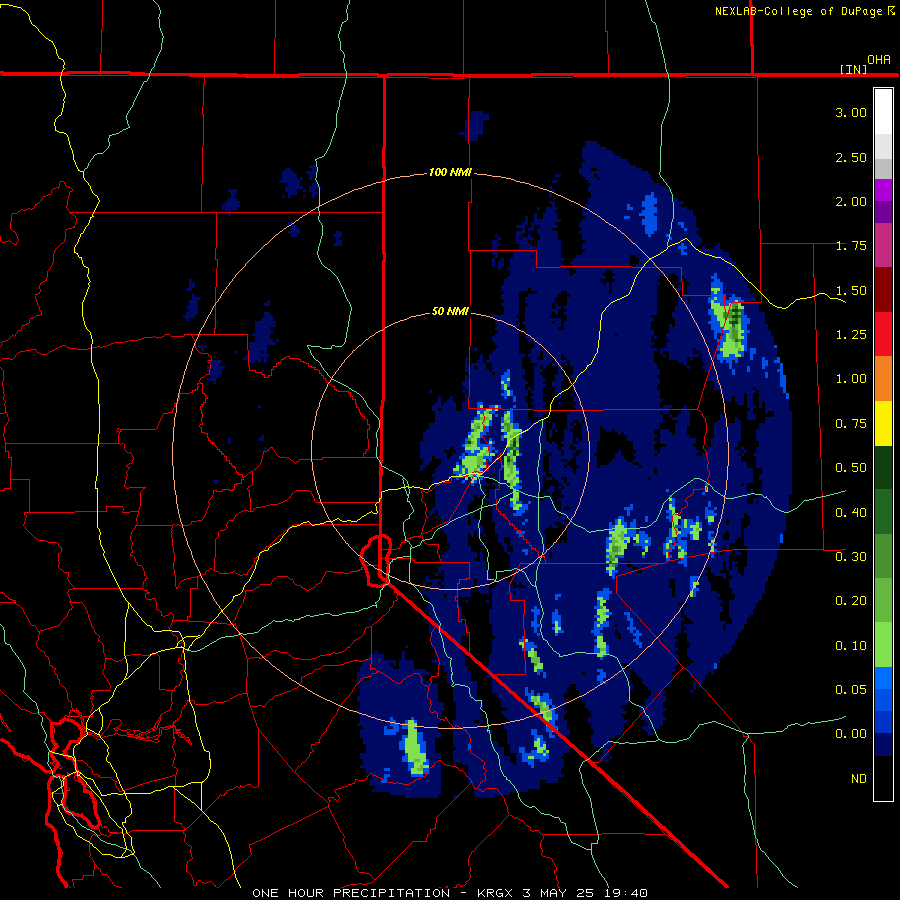Select the 1.50 legend value
Viewport: 900px width, 900px height.
tap(851, 290)
